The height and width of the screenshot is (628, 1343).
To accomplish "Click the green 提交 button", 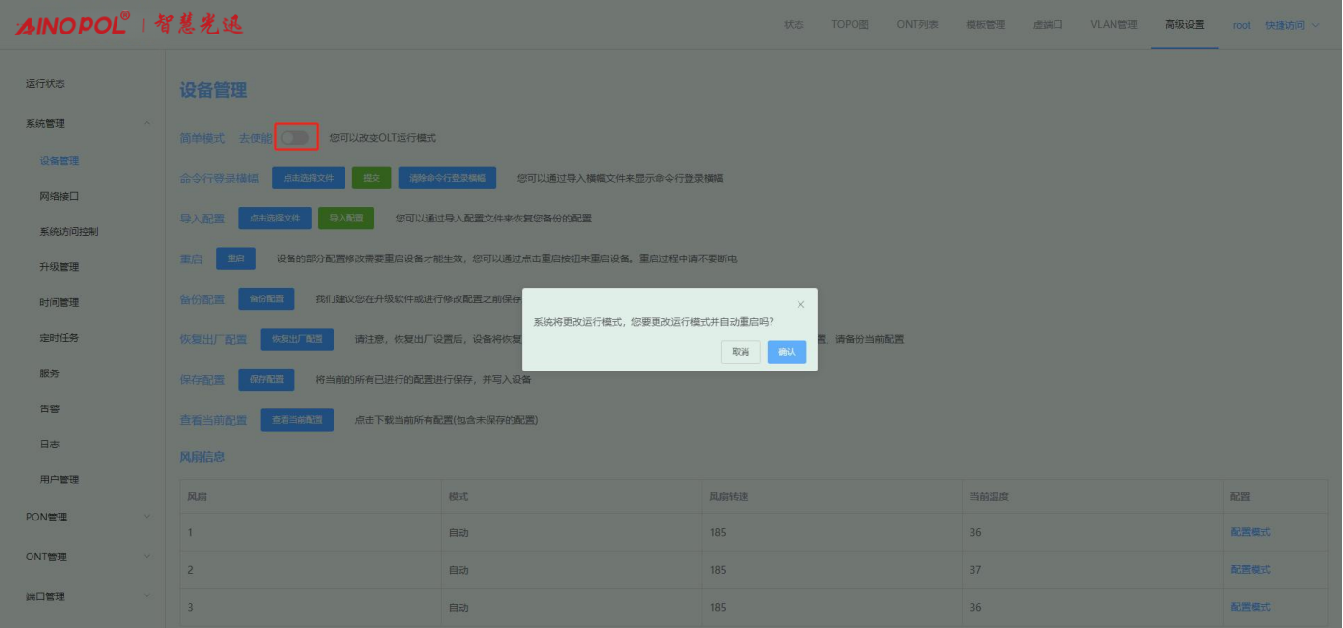I will pos(371,178).
